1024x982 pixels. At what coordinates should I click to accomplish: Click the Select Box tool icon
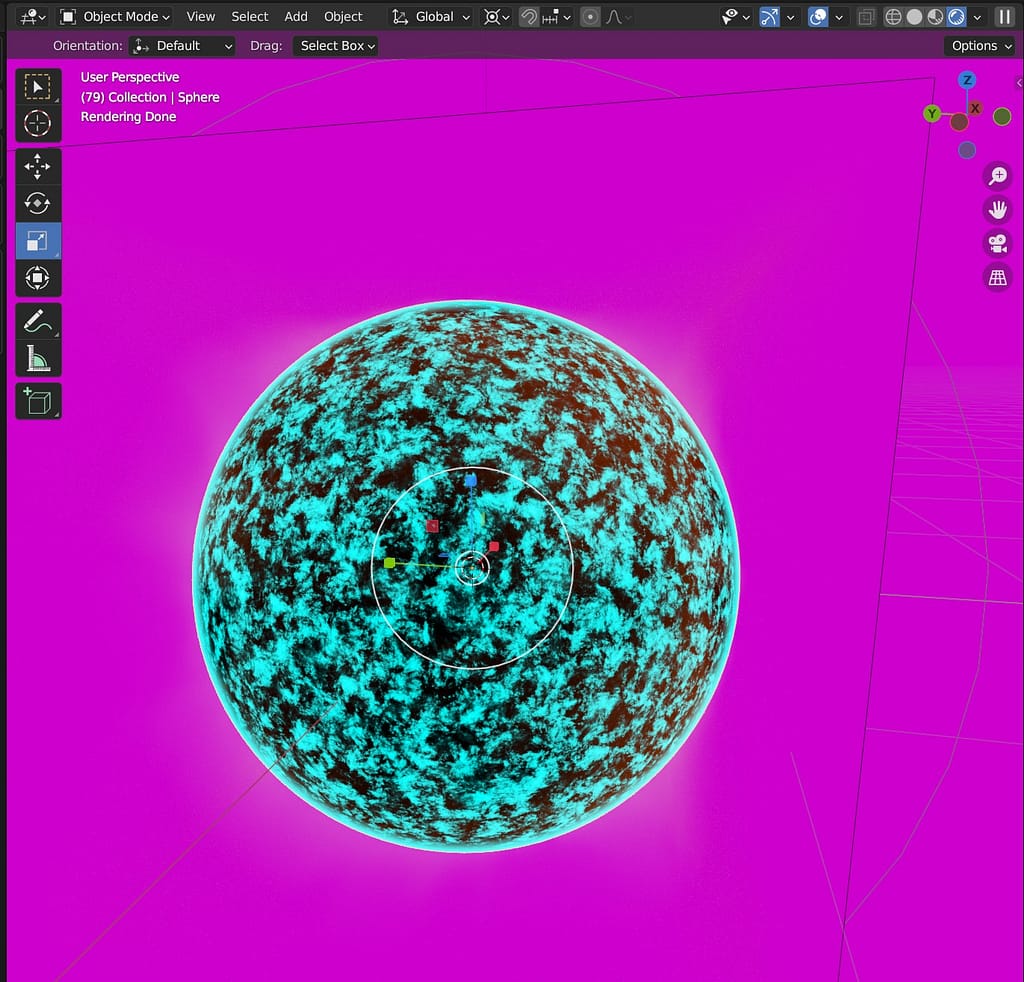click(x=37, y=87)
